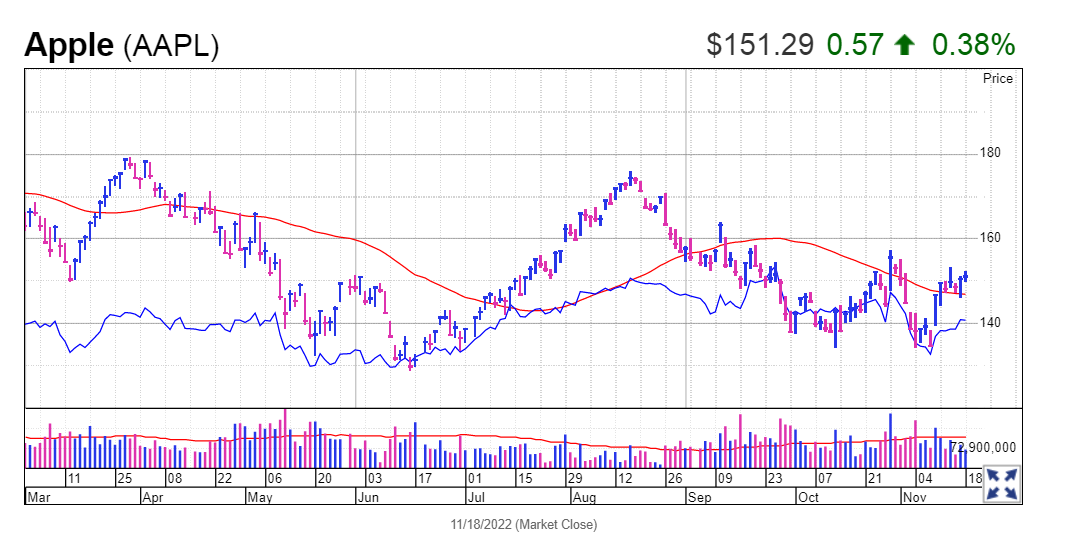The width and height of the screenshot is (1077, 544).
Task: Click the 72,900,000 volume label
Action: coord(983,447)
